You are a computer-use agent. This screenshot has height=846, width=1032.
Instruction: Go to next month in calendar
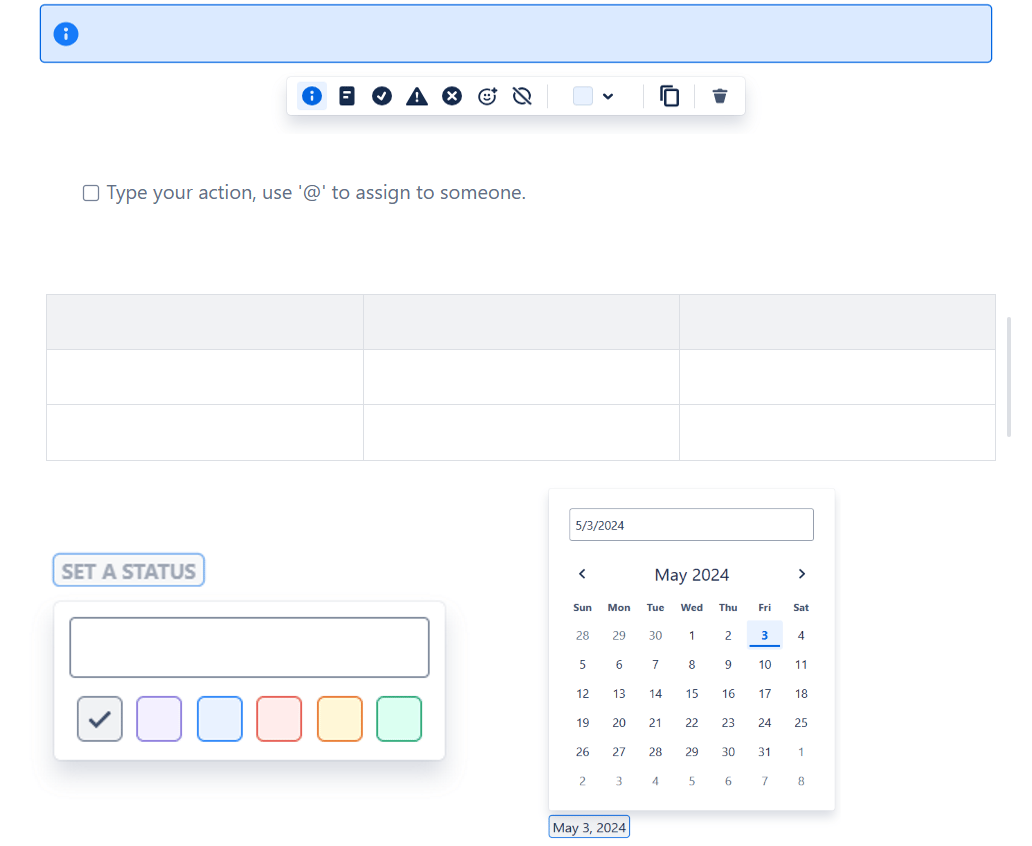click(802, 574)
